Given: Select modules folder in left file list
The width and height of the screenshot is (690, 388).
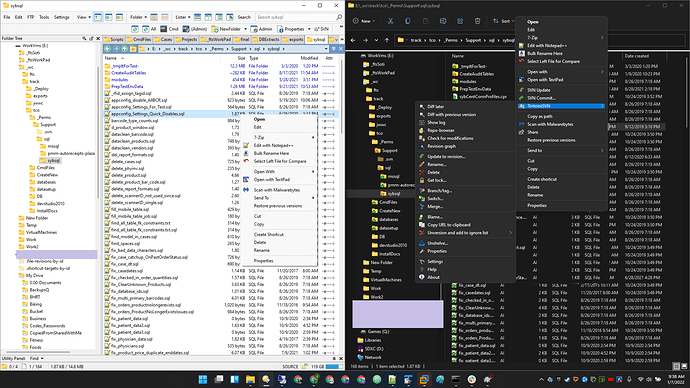Looking at the screenshot, I should pos(120,80).
